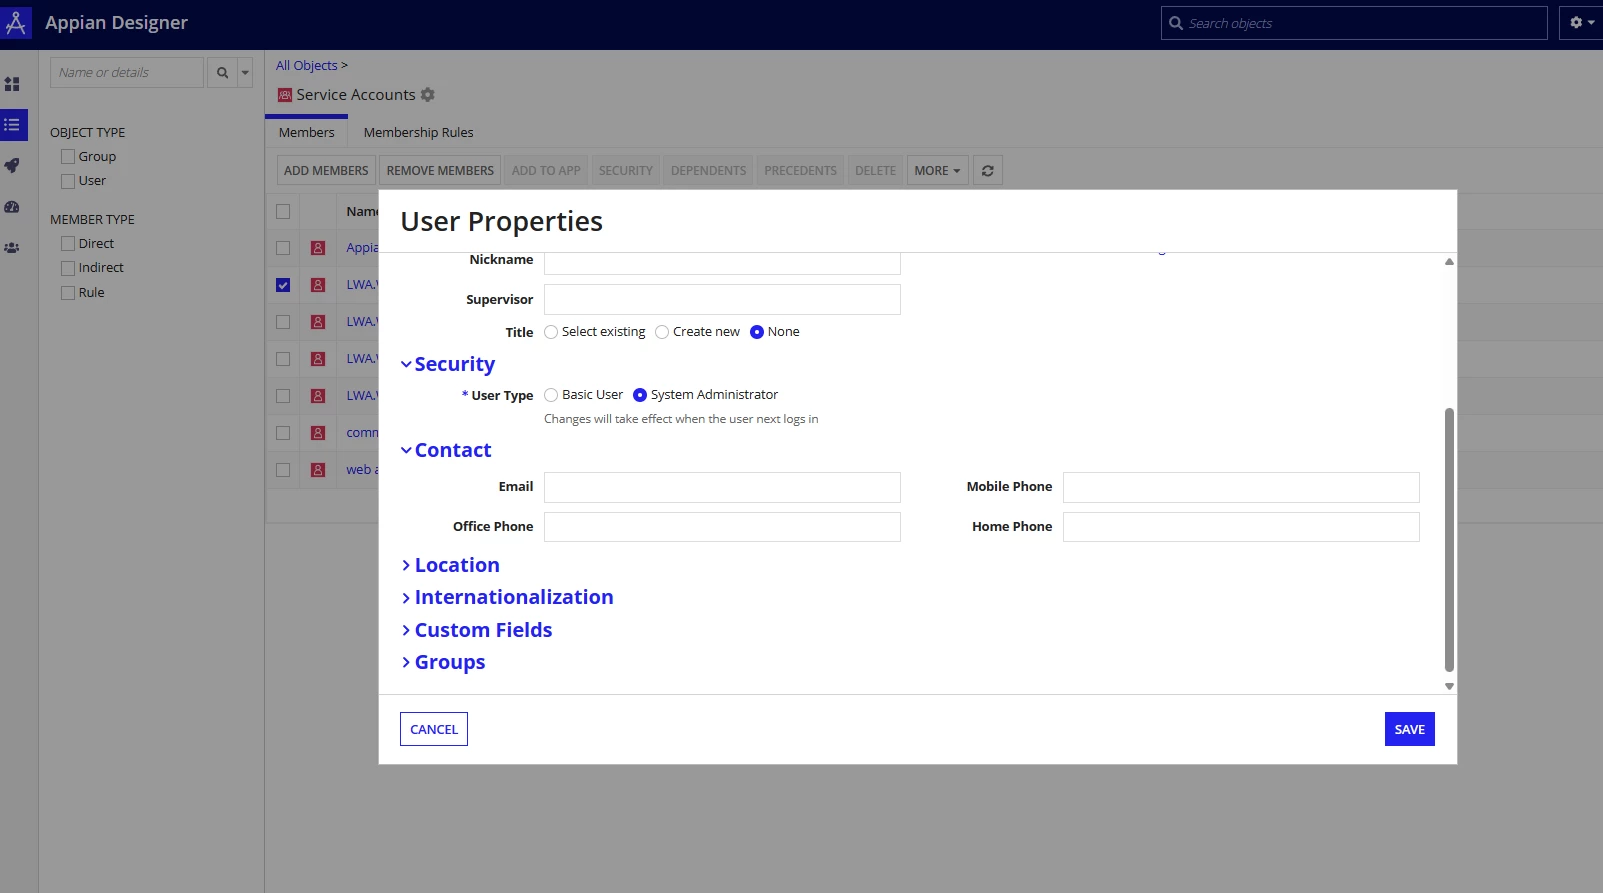Click the DEPENDENTS toolbar button
Viewport: 1603px width, 893px height.
coord(709,170)
